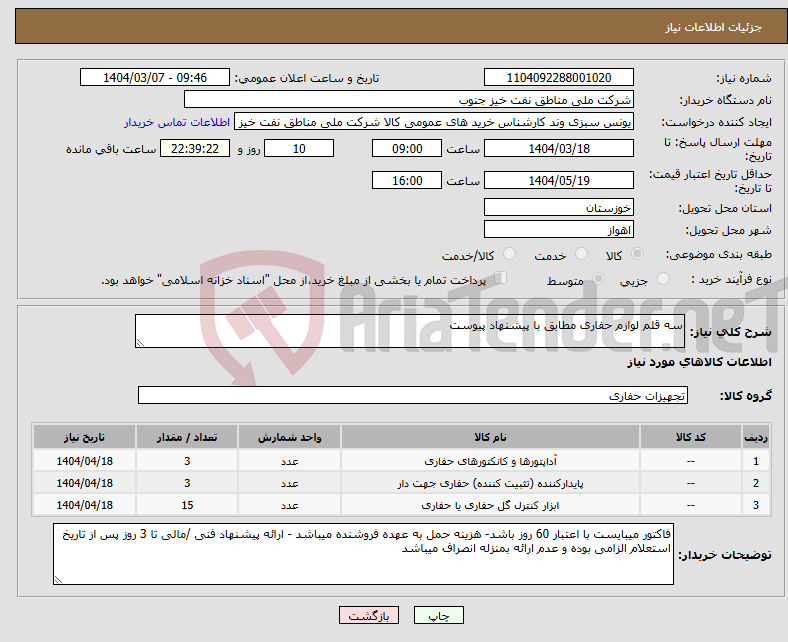Click the resize handle of شرح کلی نیاز box
788x642 pixels.
140,343
